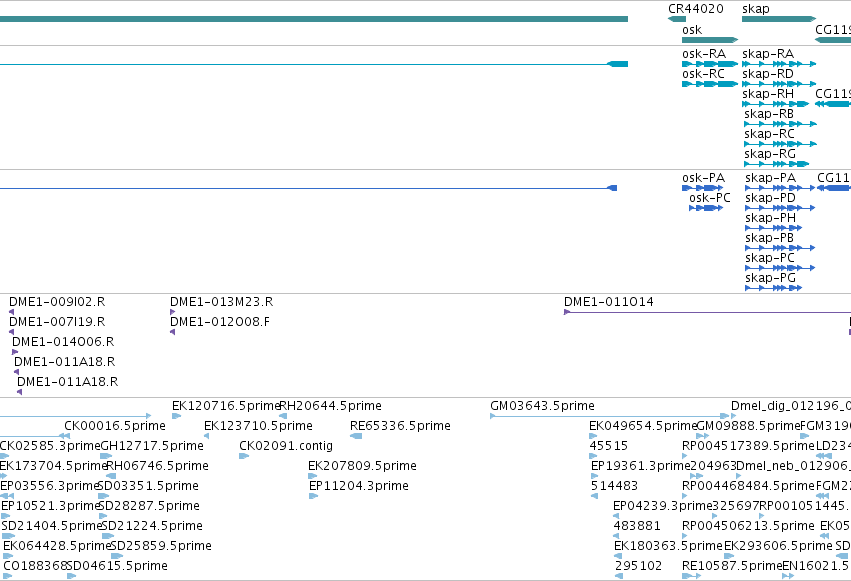Select EST EK173704.5prime
851x581 pixels.
[4, 476]
